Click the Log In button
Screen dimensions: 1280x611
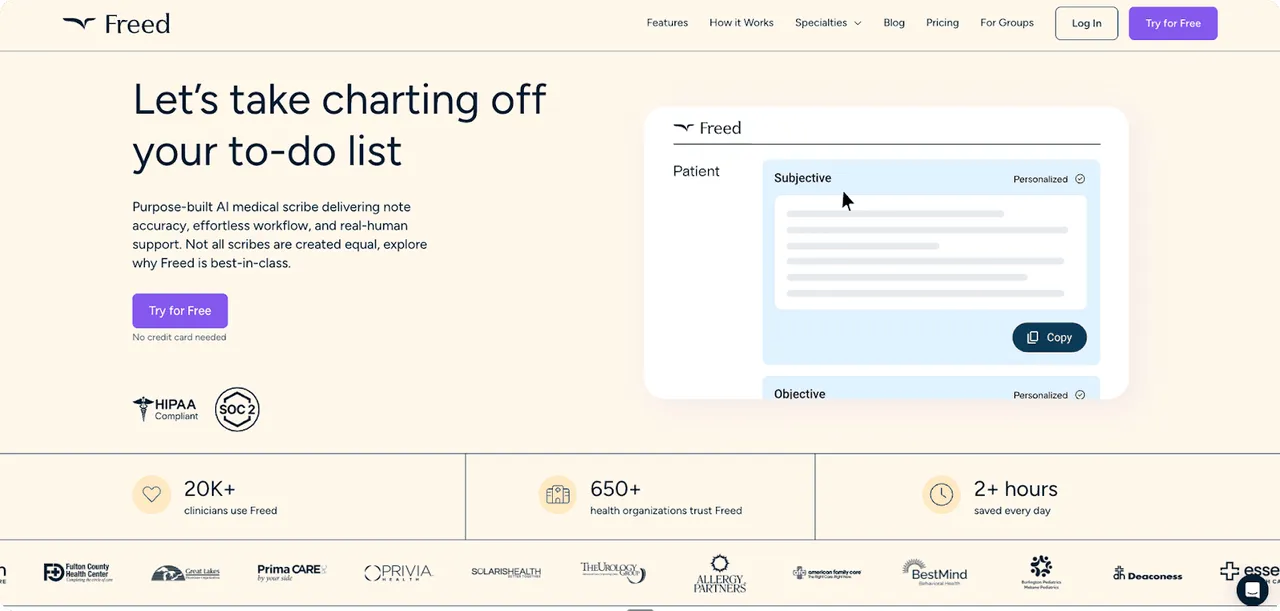coord(1086,23)
